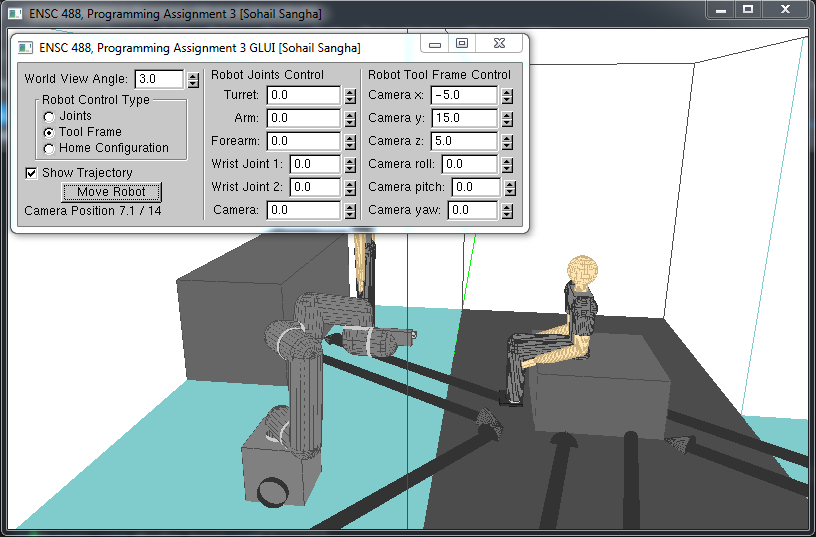Maximize the main ENSC 488 window
816x537 pixels.
tap(748, 9)
